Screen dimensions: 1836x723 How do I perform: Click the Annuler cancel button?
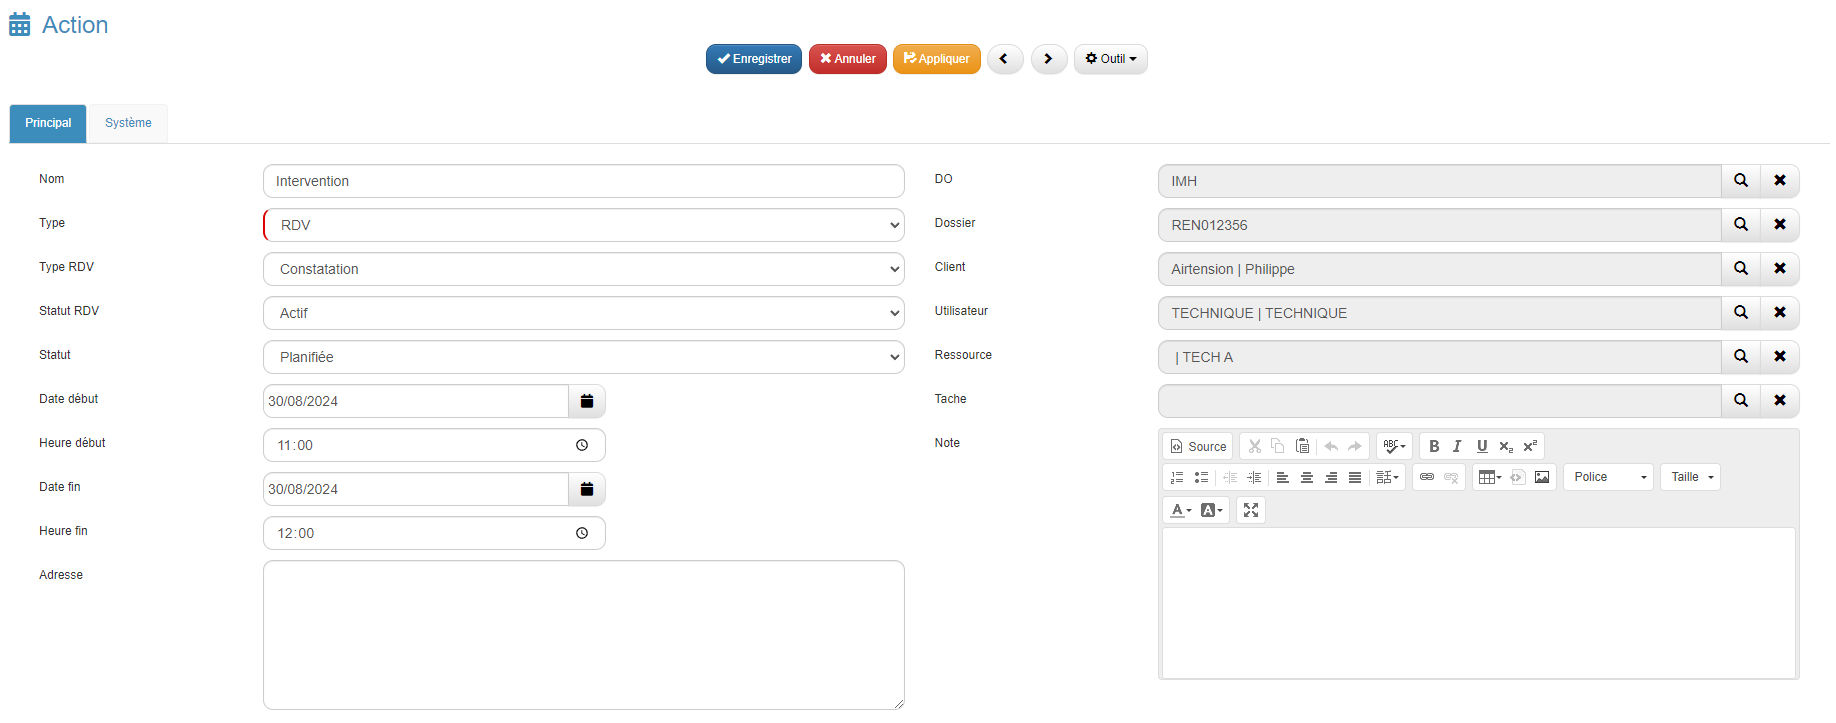coord(847,59)
